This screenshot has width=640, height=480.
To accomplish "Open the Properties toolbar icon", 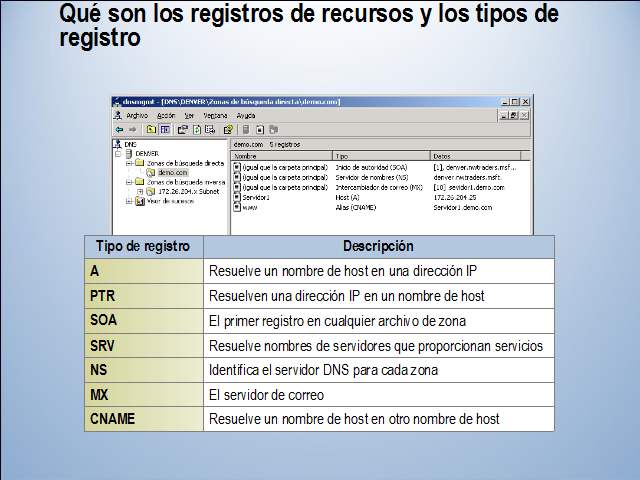I will 182,129.
